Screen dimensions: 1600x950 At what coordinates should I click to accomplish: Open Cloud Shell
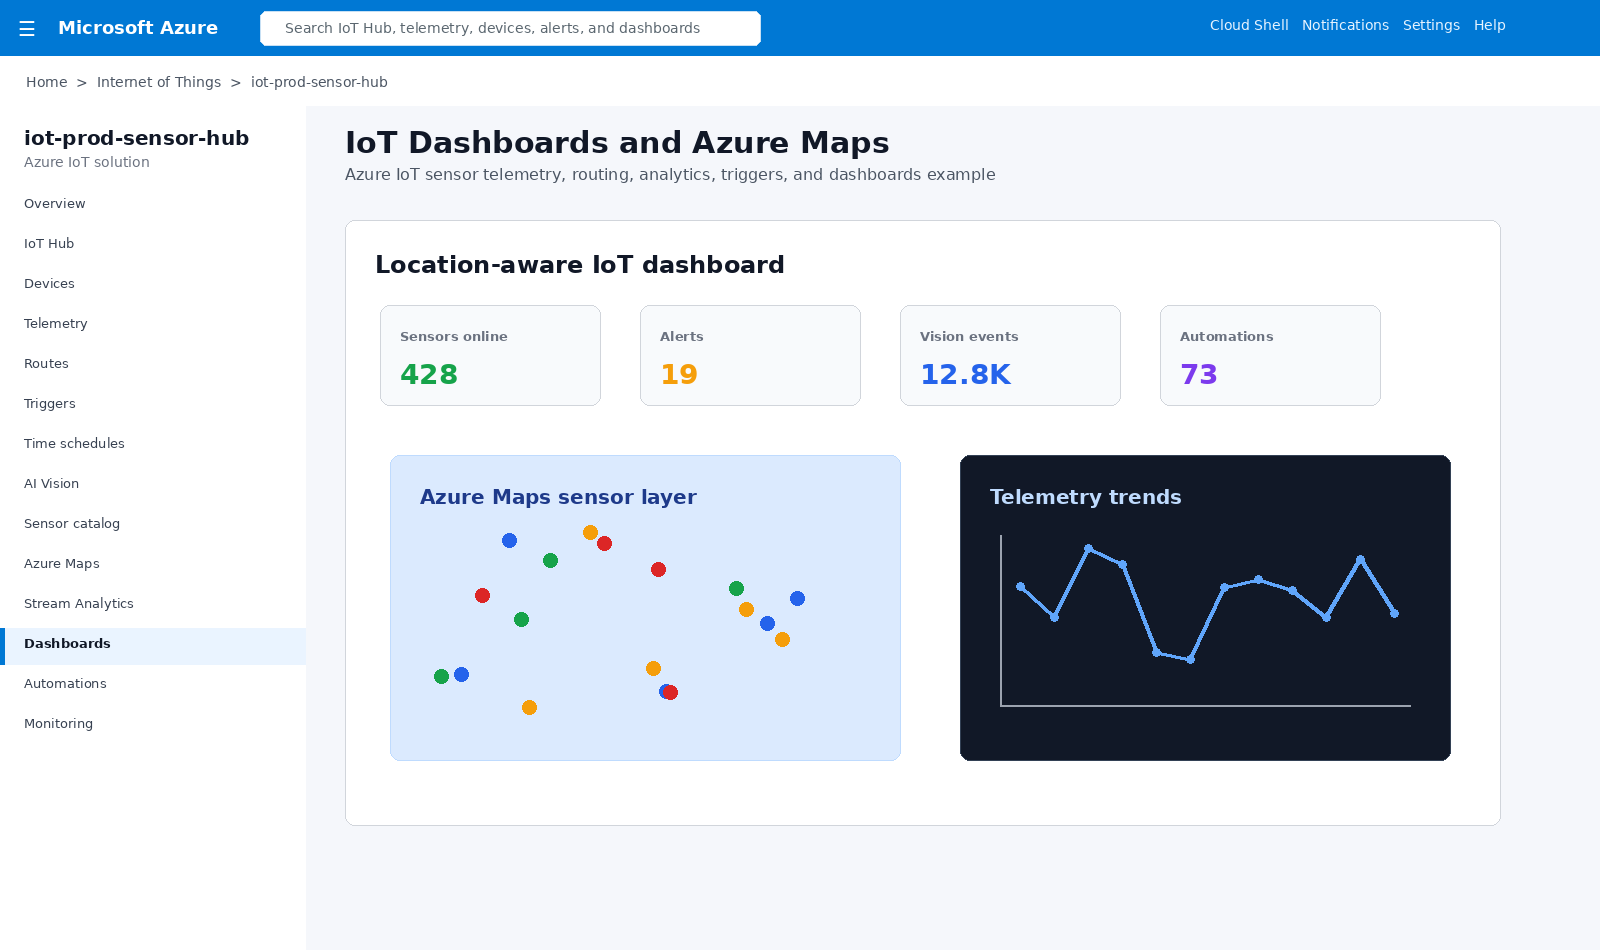coord(1249,25)
